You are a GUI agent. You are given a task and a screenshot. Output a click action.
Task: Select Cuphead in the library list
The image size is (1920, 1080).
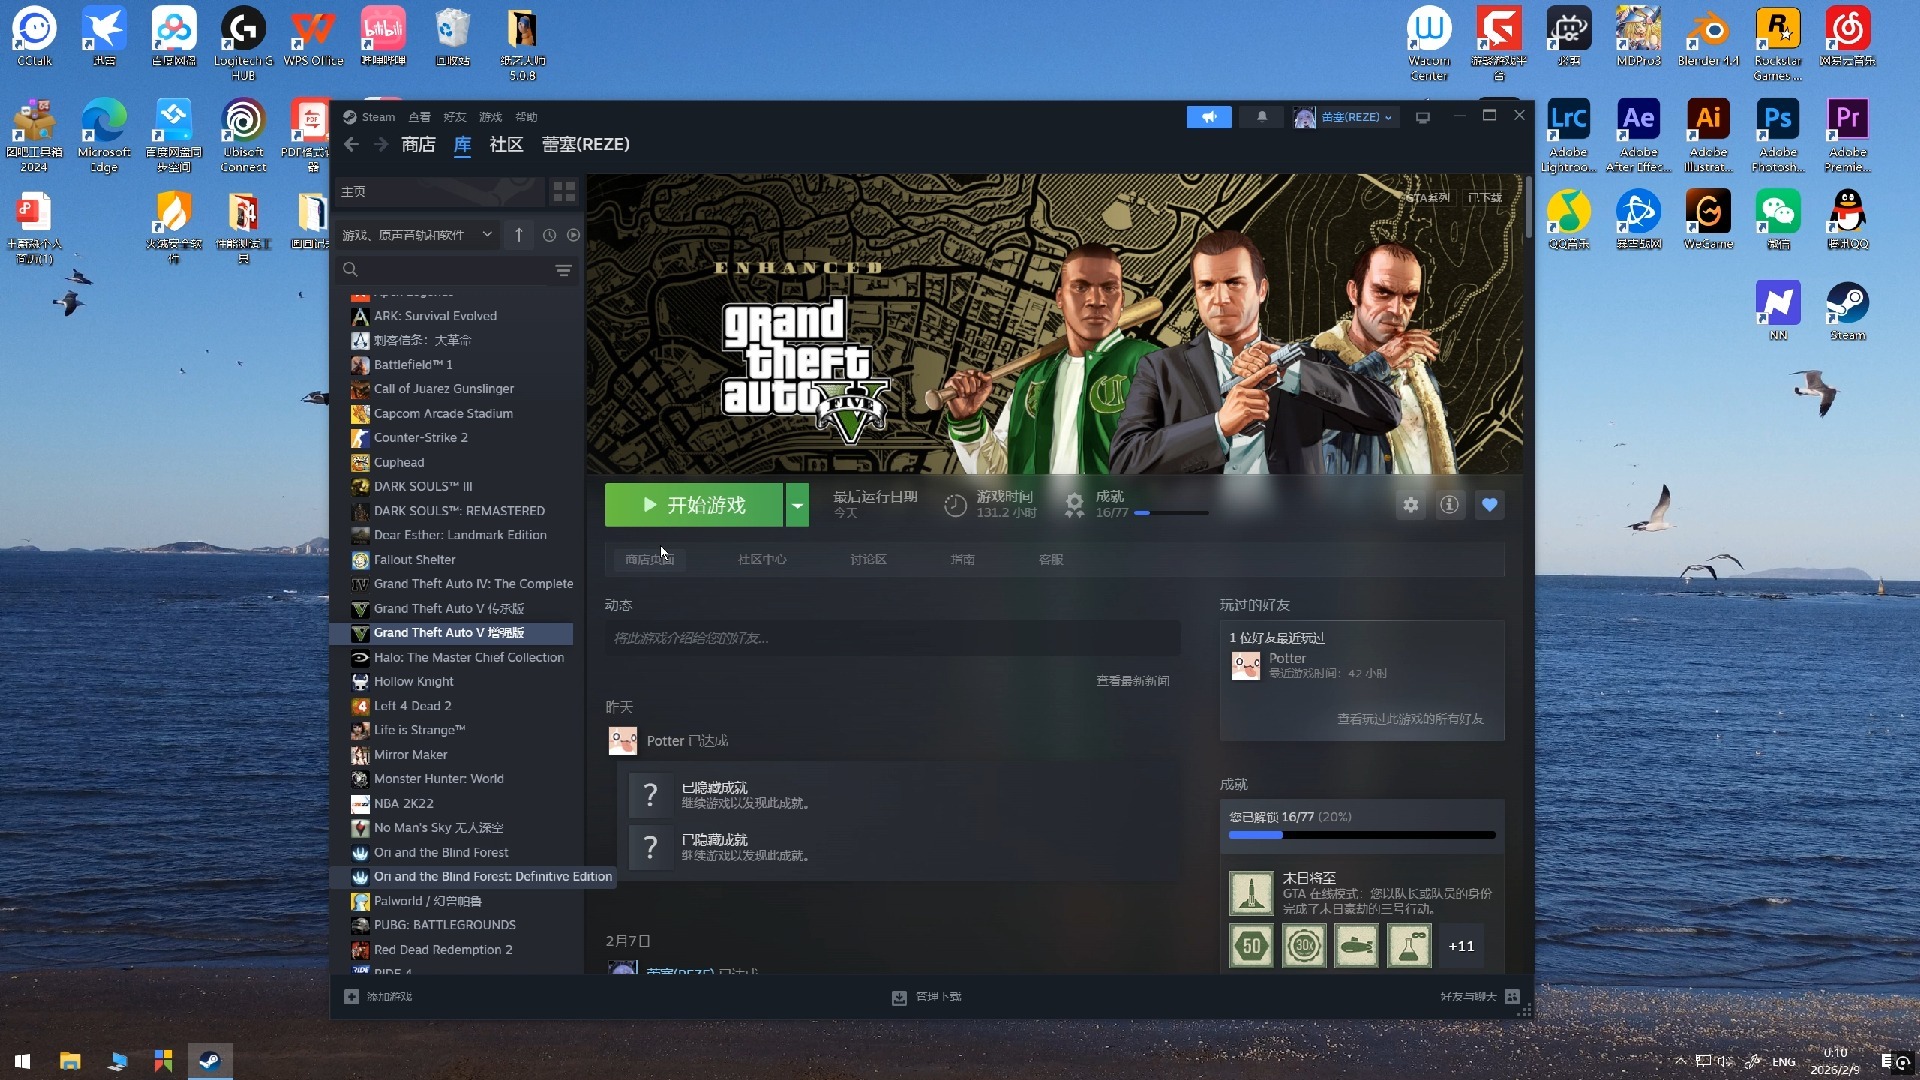(398, 463)
